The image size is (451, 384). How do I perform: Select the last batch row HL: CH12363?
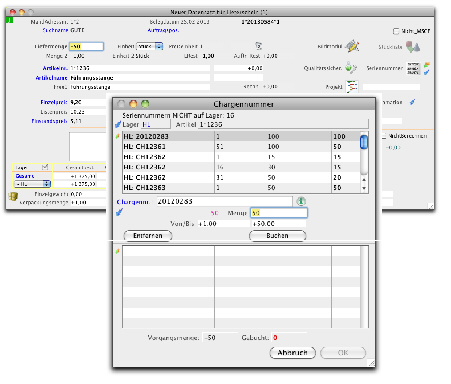click(x=241, y=188)
